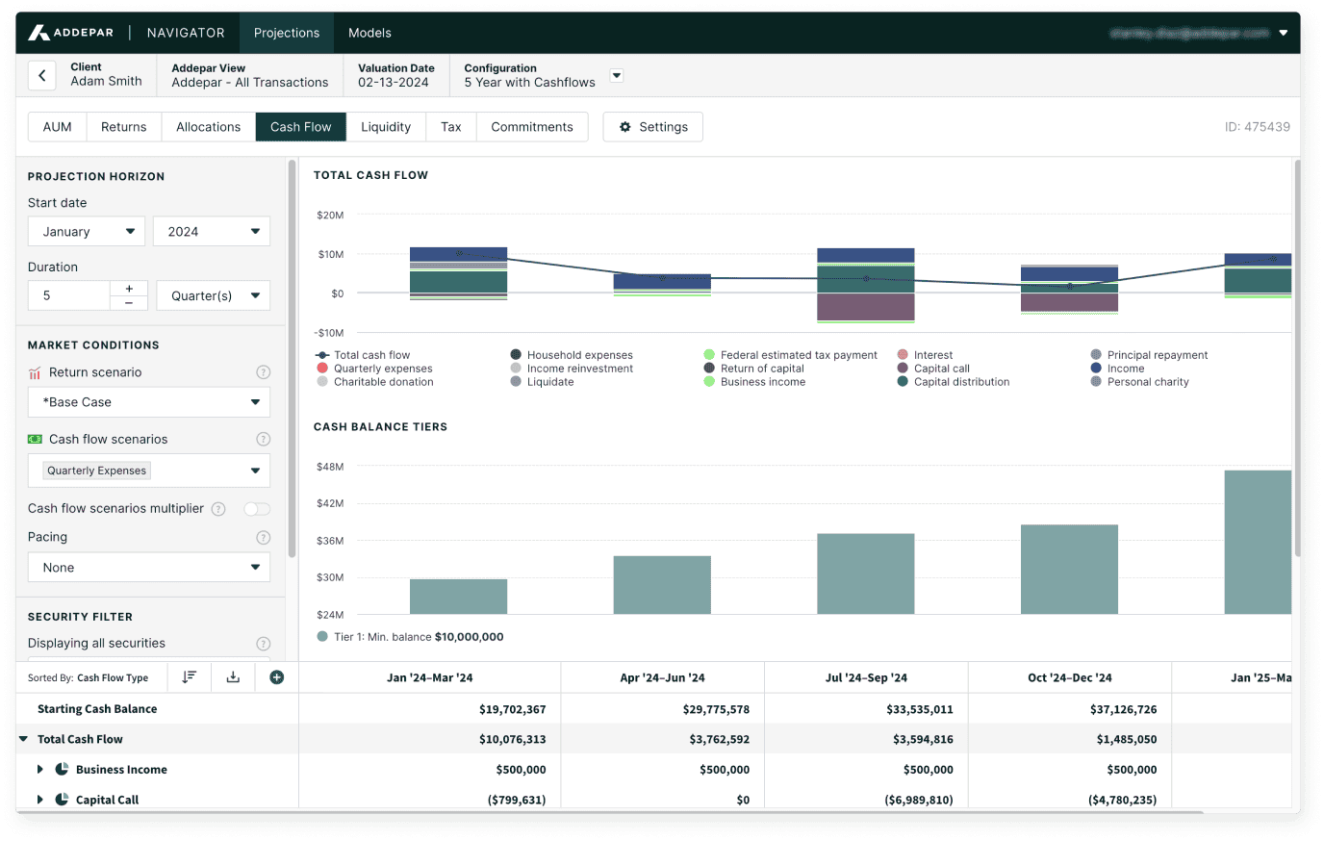Toggle the Cash flow scenarios multiplier switch
The image size is (1324, 841).
tap(257, 509)
